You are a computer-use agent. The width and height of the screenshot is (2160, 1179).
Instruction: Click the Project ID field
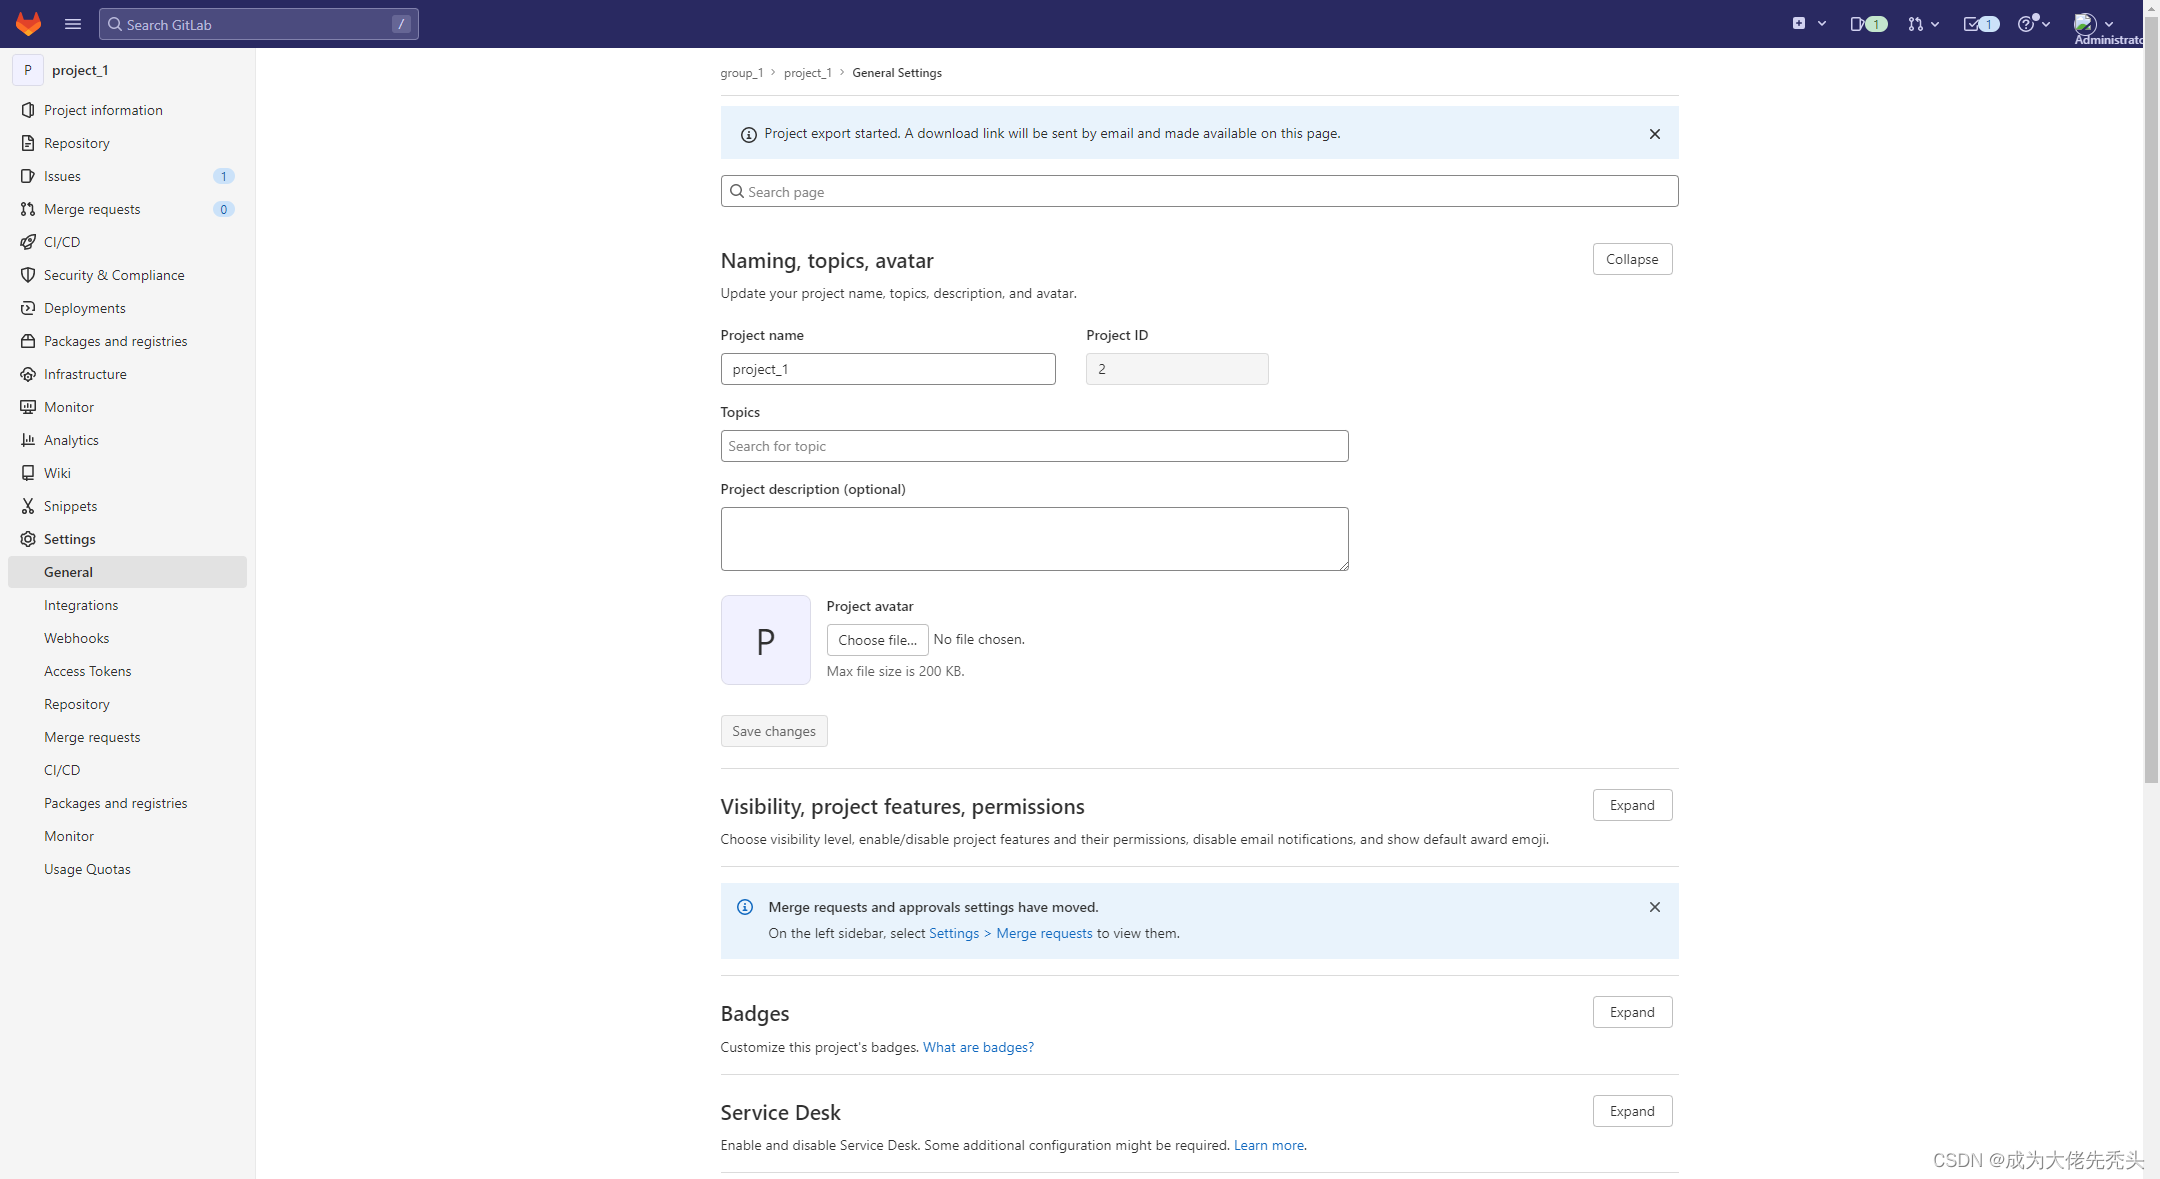(1177, 369)
